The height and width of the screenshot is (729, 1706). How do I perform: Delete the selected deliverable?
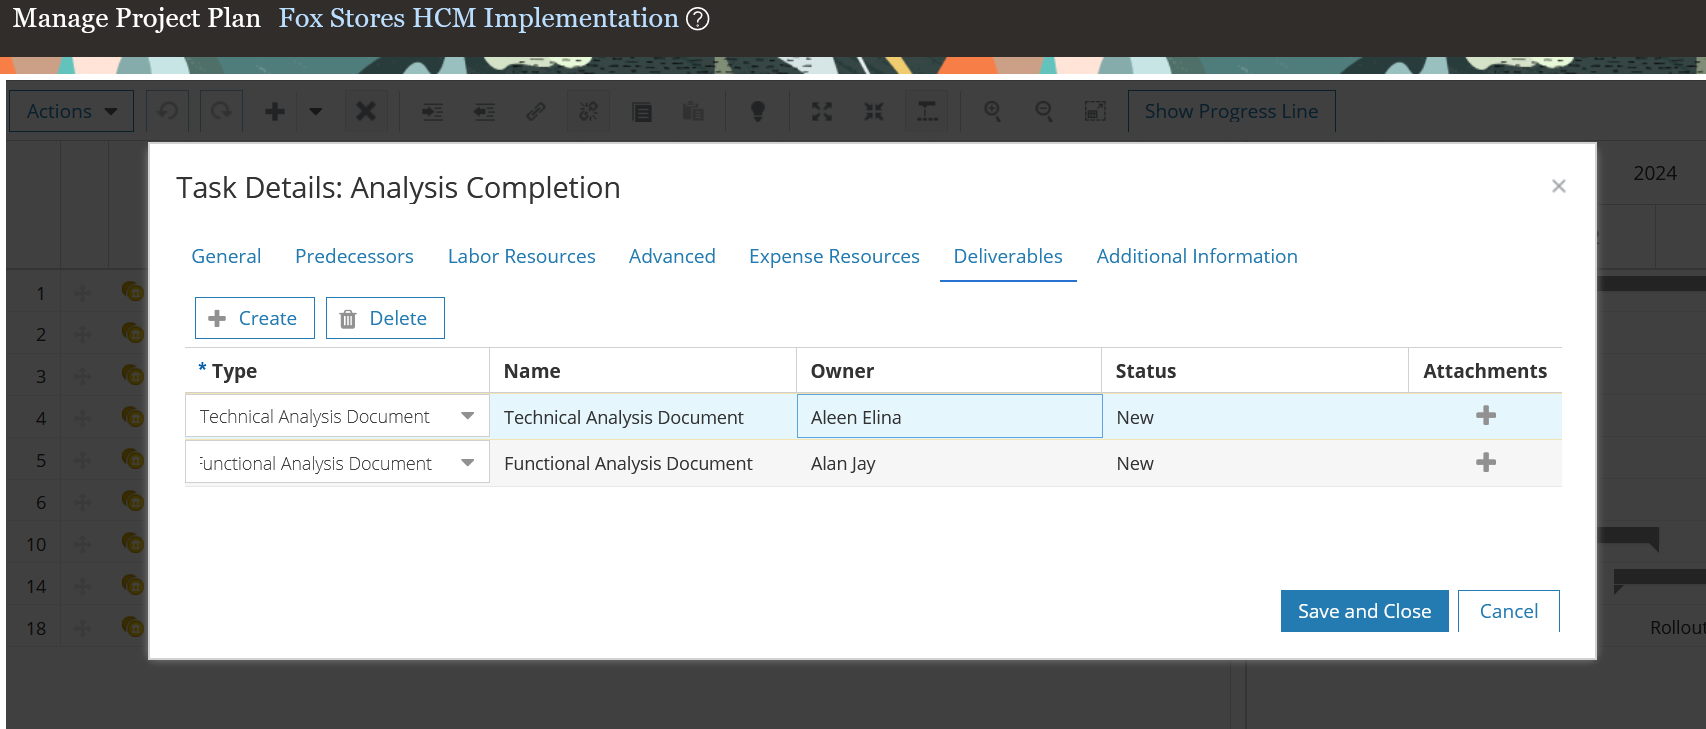tap(385, 318)
